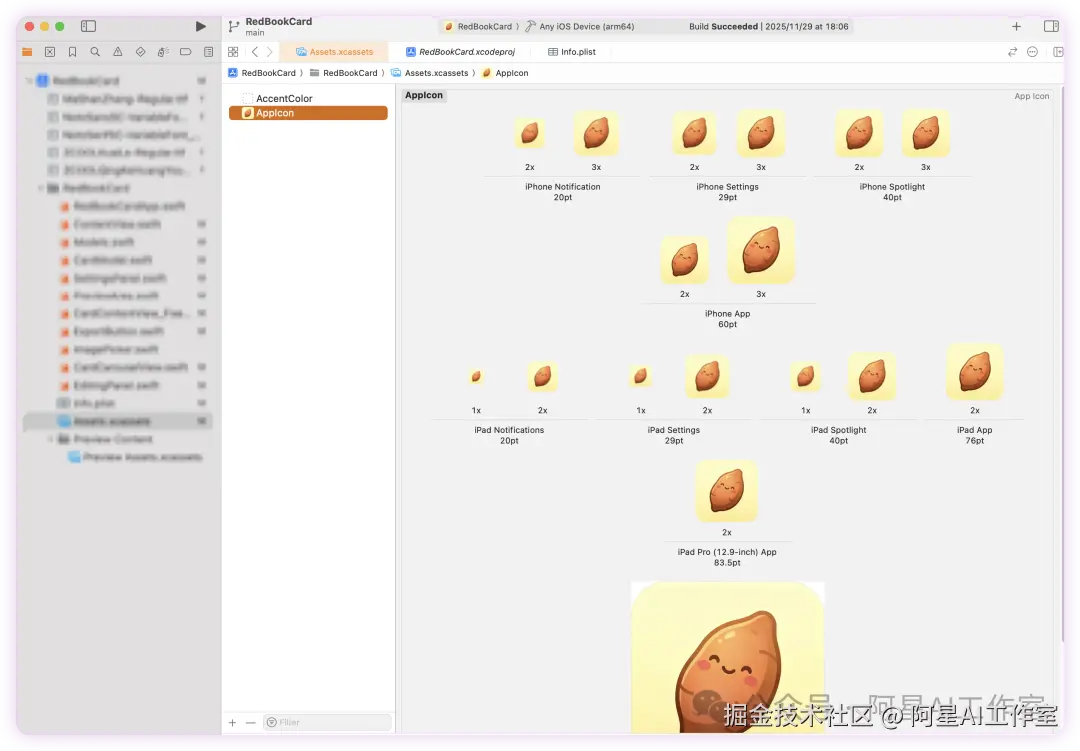Toggle the navigator sidebar panel
The height and width of the screenshot is (751, 1080).
88,26
